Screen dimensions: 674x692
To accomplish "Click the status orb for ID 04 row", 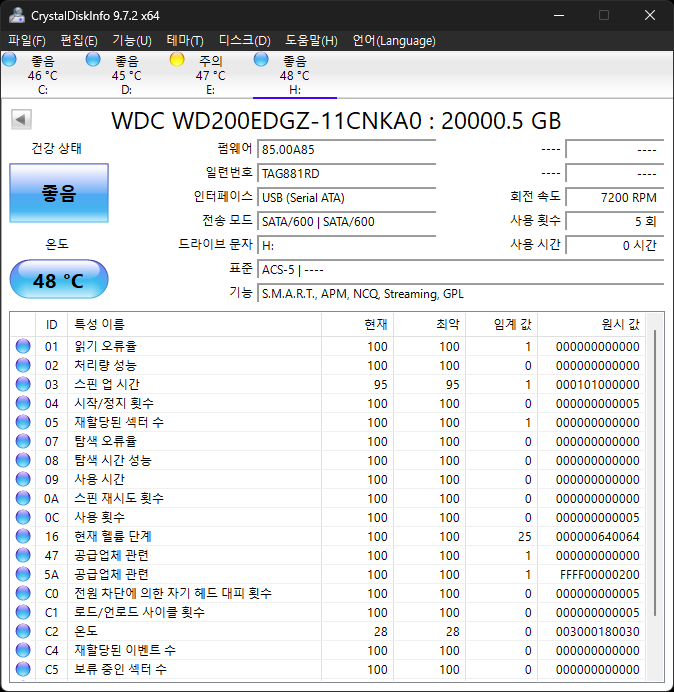I will 23,403.
